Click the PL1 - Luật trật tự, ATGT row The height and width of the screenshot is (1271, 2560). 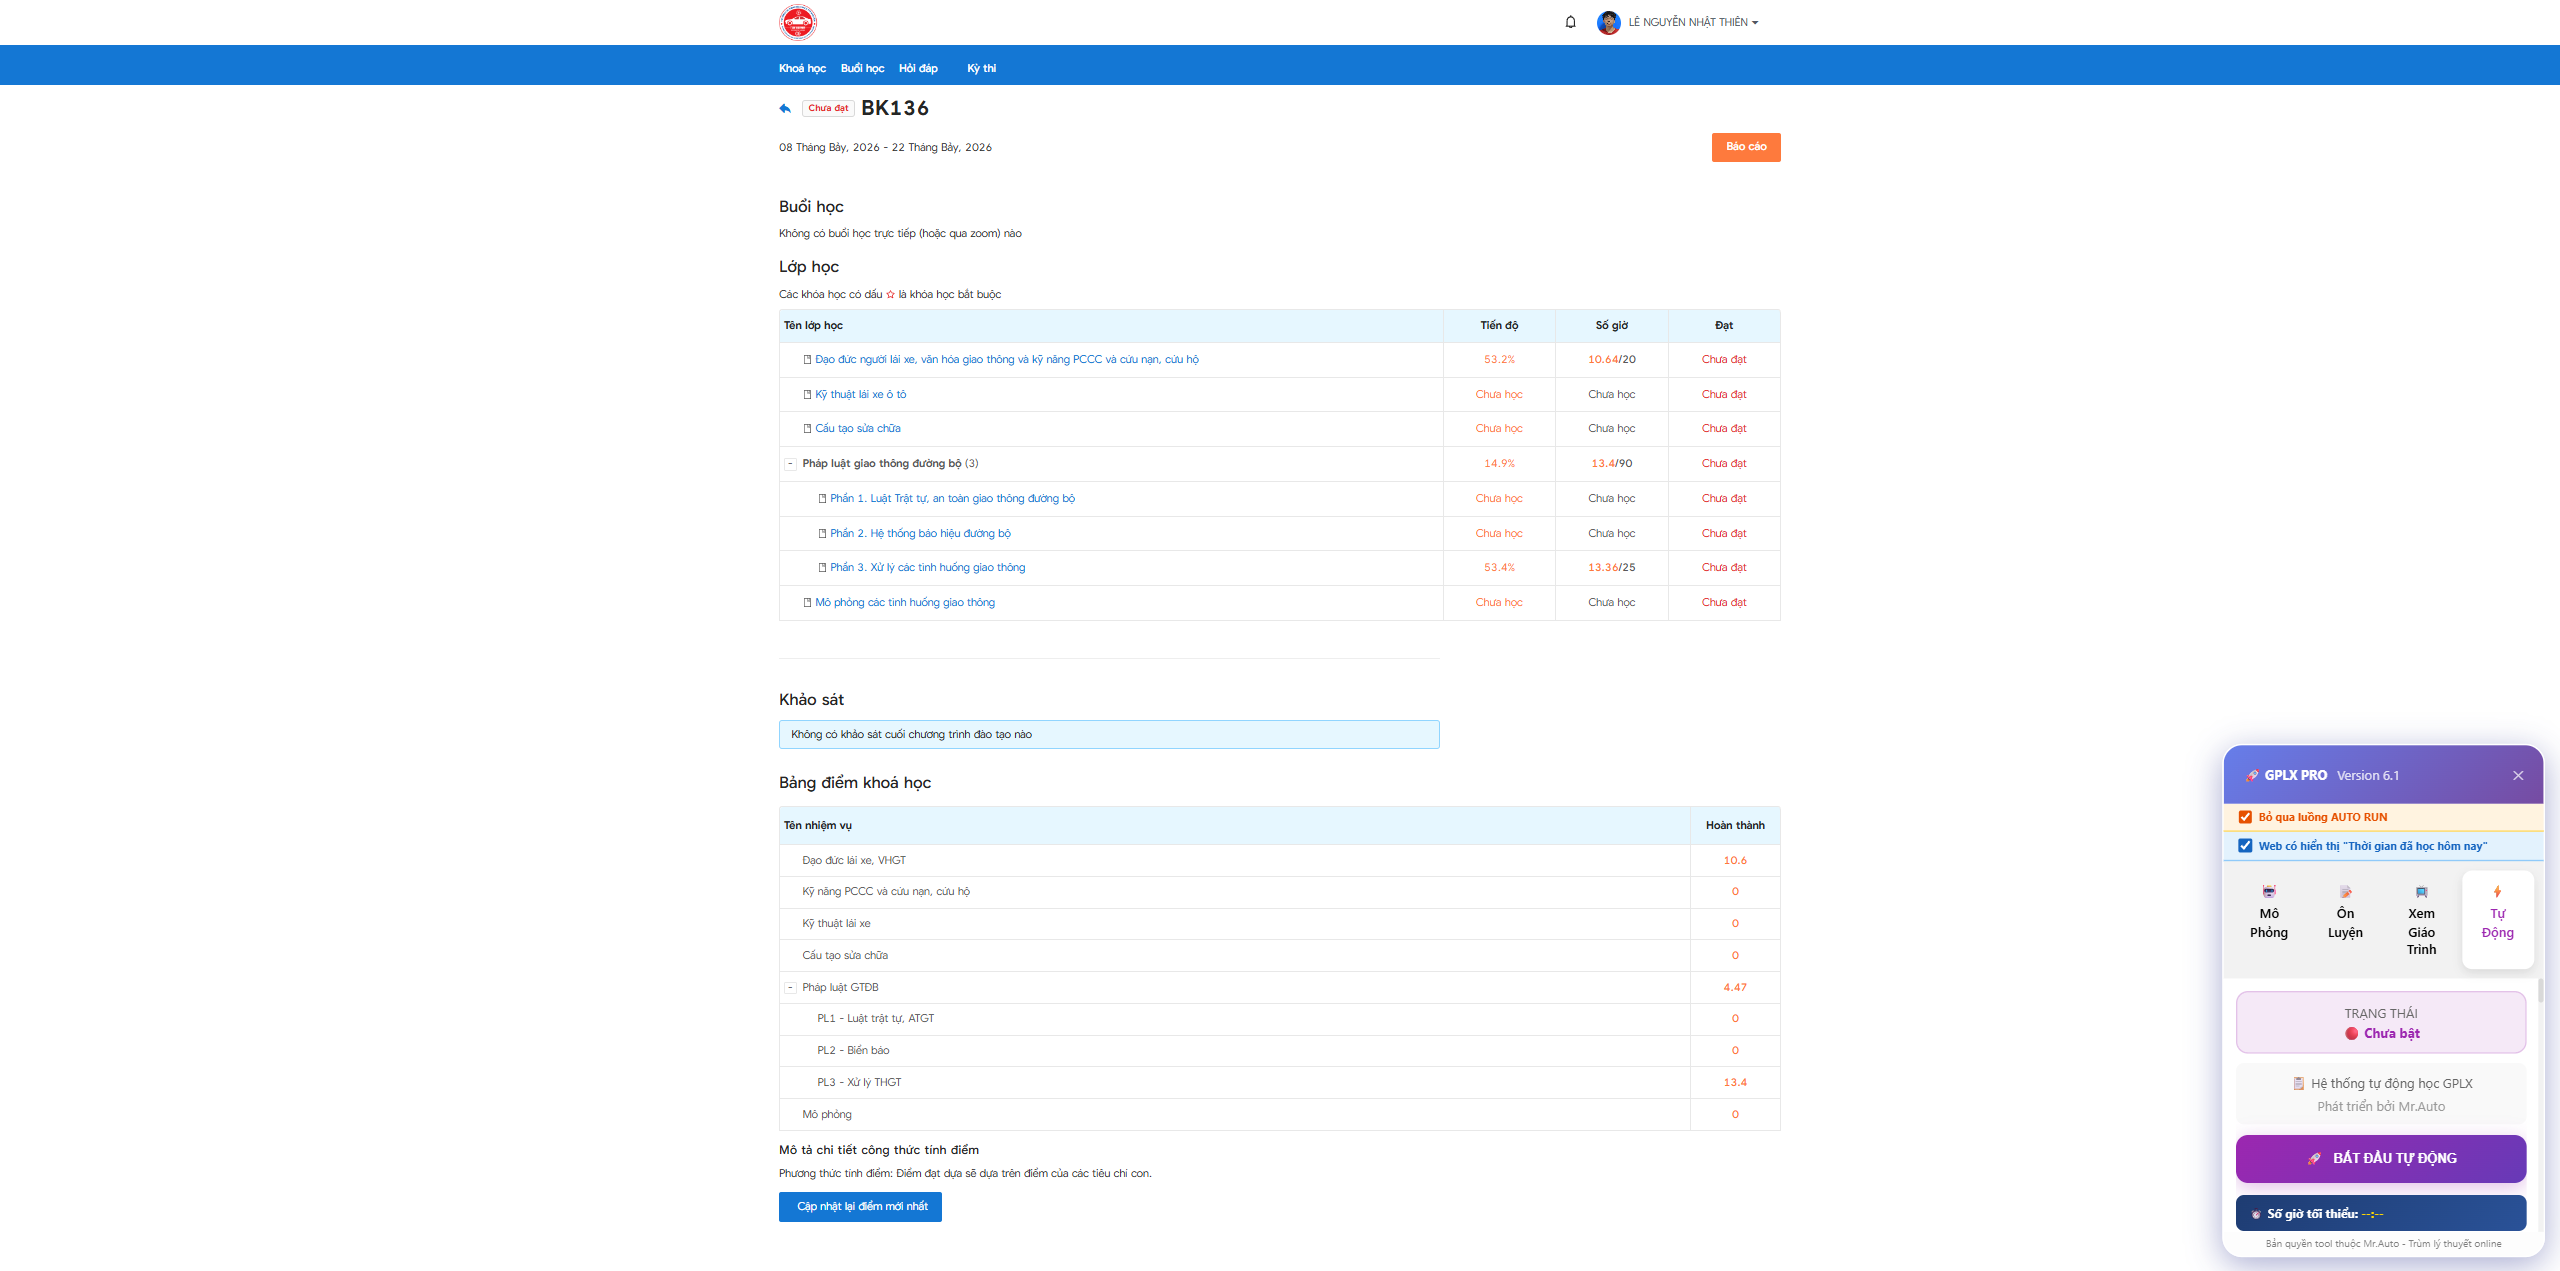(x=1279, y=1018)
